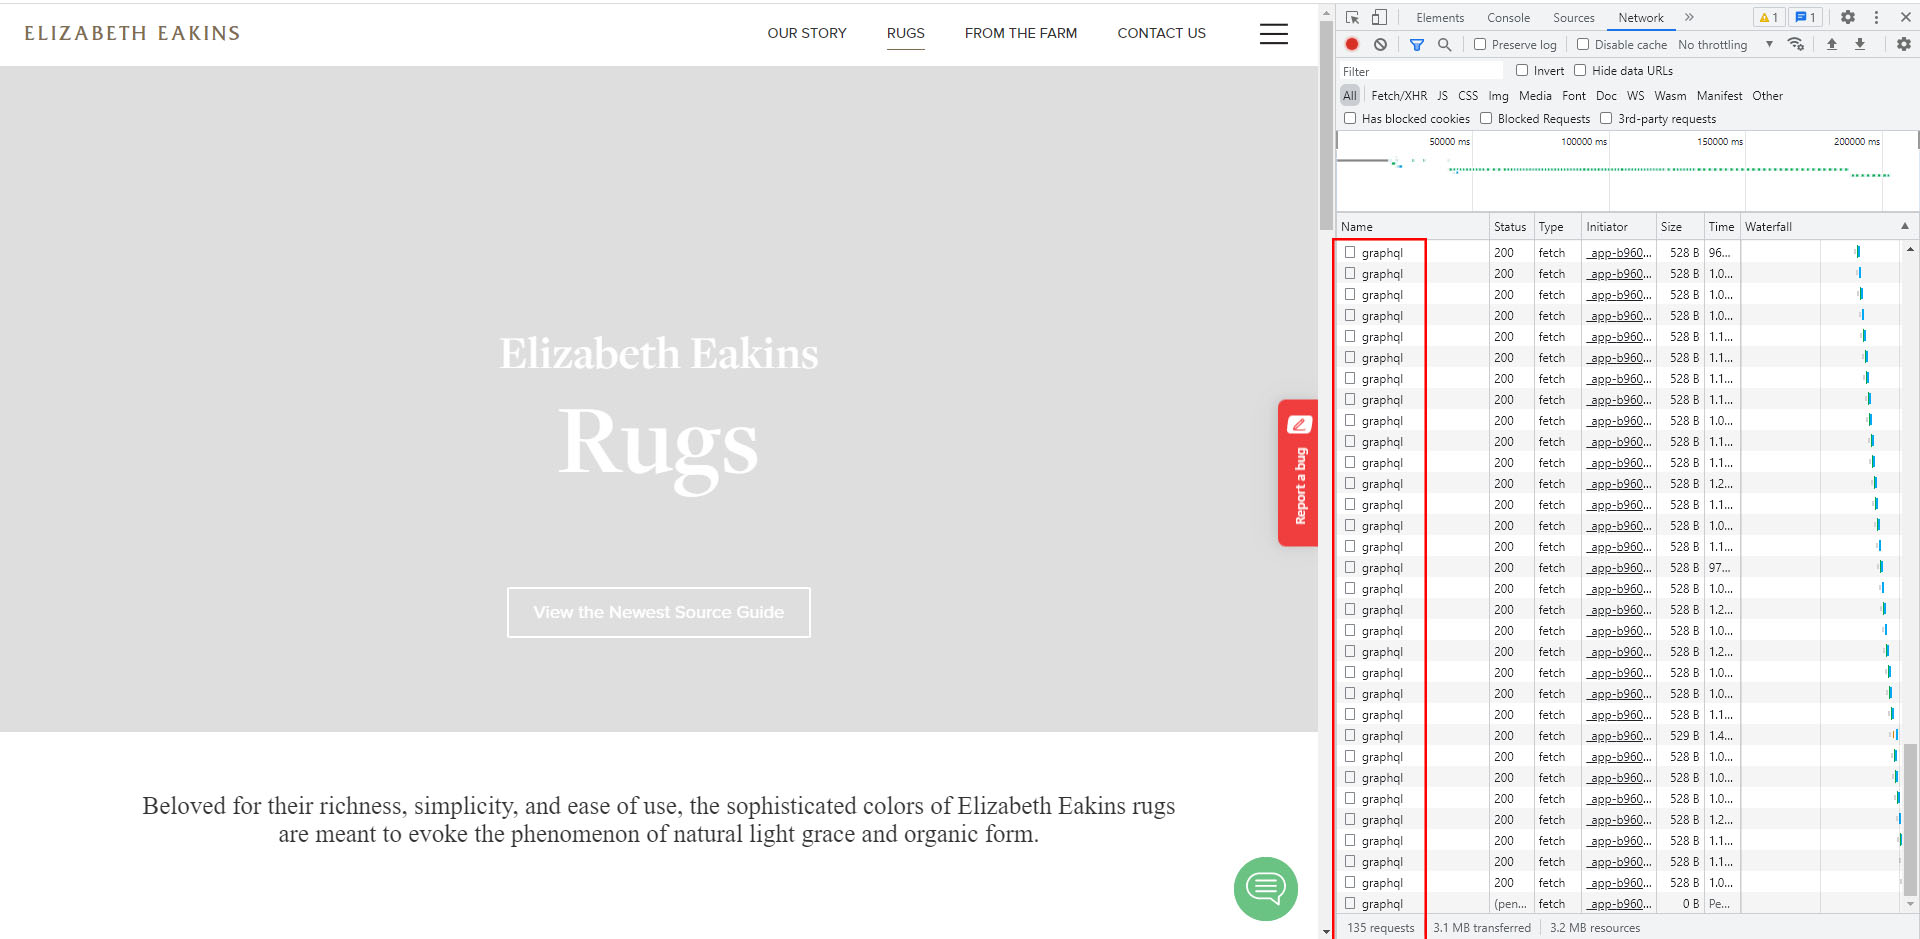Open RUGS navigation link
Image resolution: width=1920 pixels, height=939 pixels.
pos(906,33)
